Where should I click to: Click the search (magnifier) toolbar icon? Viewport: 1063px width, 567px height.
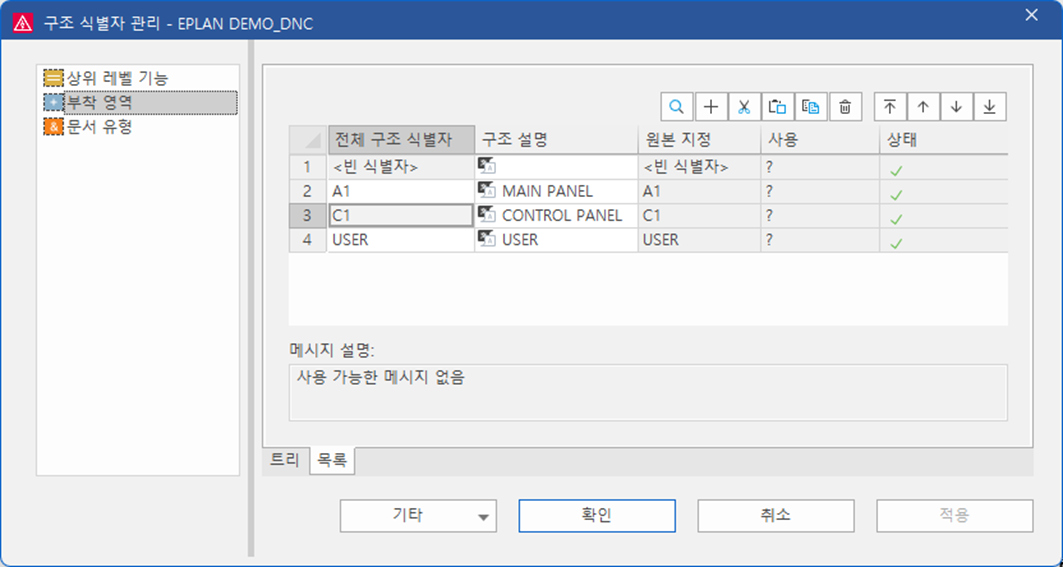pyautogui.click(x=677, y=107)
